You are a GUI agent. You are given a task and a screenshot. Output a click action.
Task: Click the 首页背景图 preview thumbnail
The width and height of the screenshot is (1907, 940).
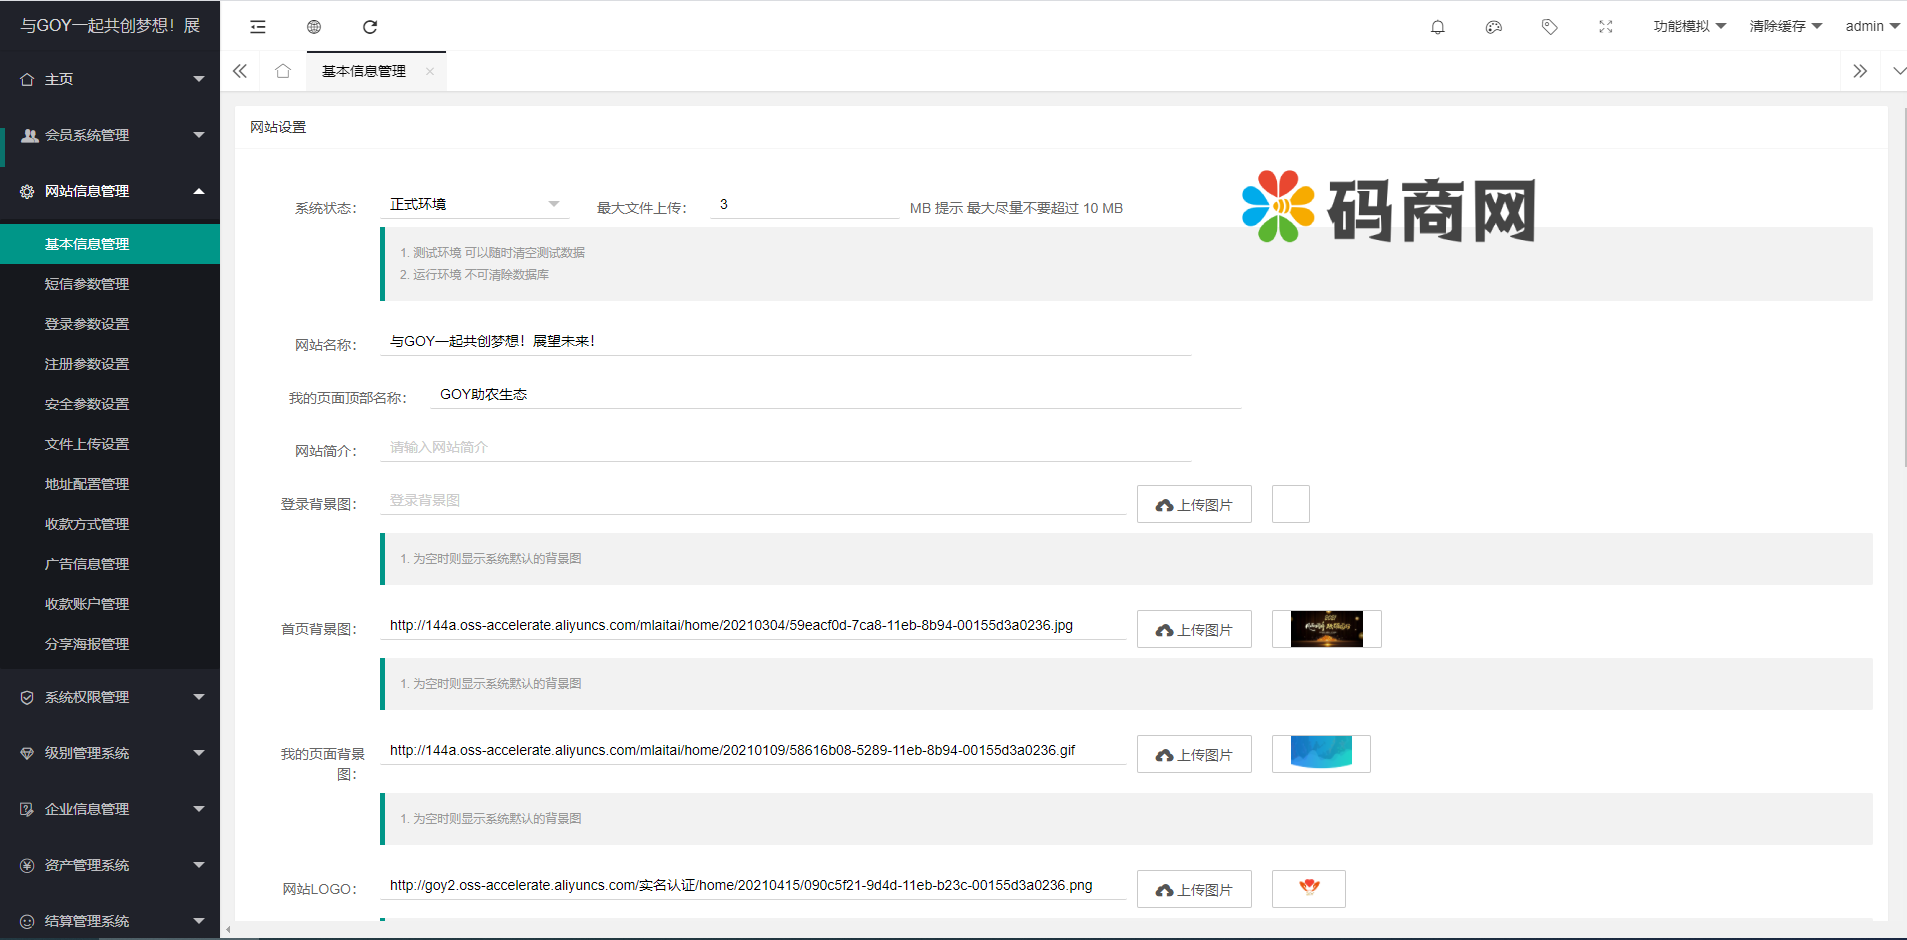pyautogui.click(x=1326, y=629)
